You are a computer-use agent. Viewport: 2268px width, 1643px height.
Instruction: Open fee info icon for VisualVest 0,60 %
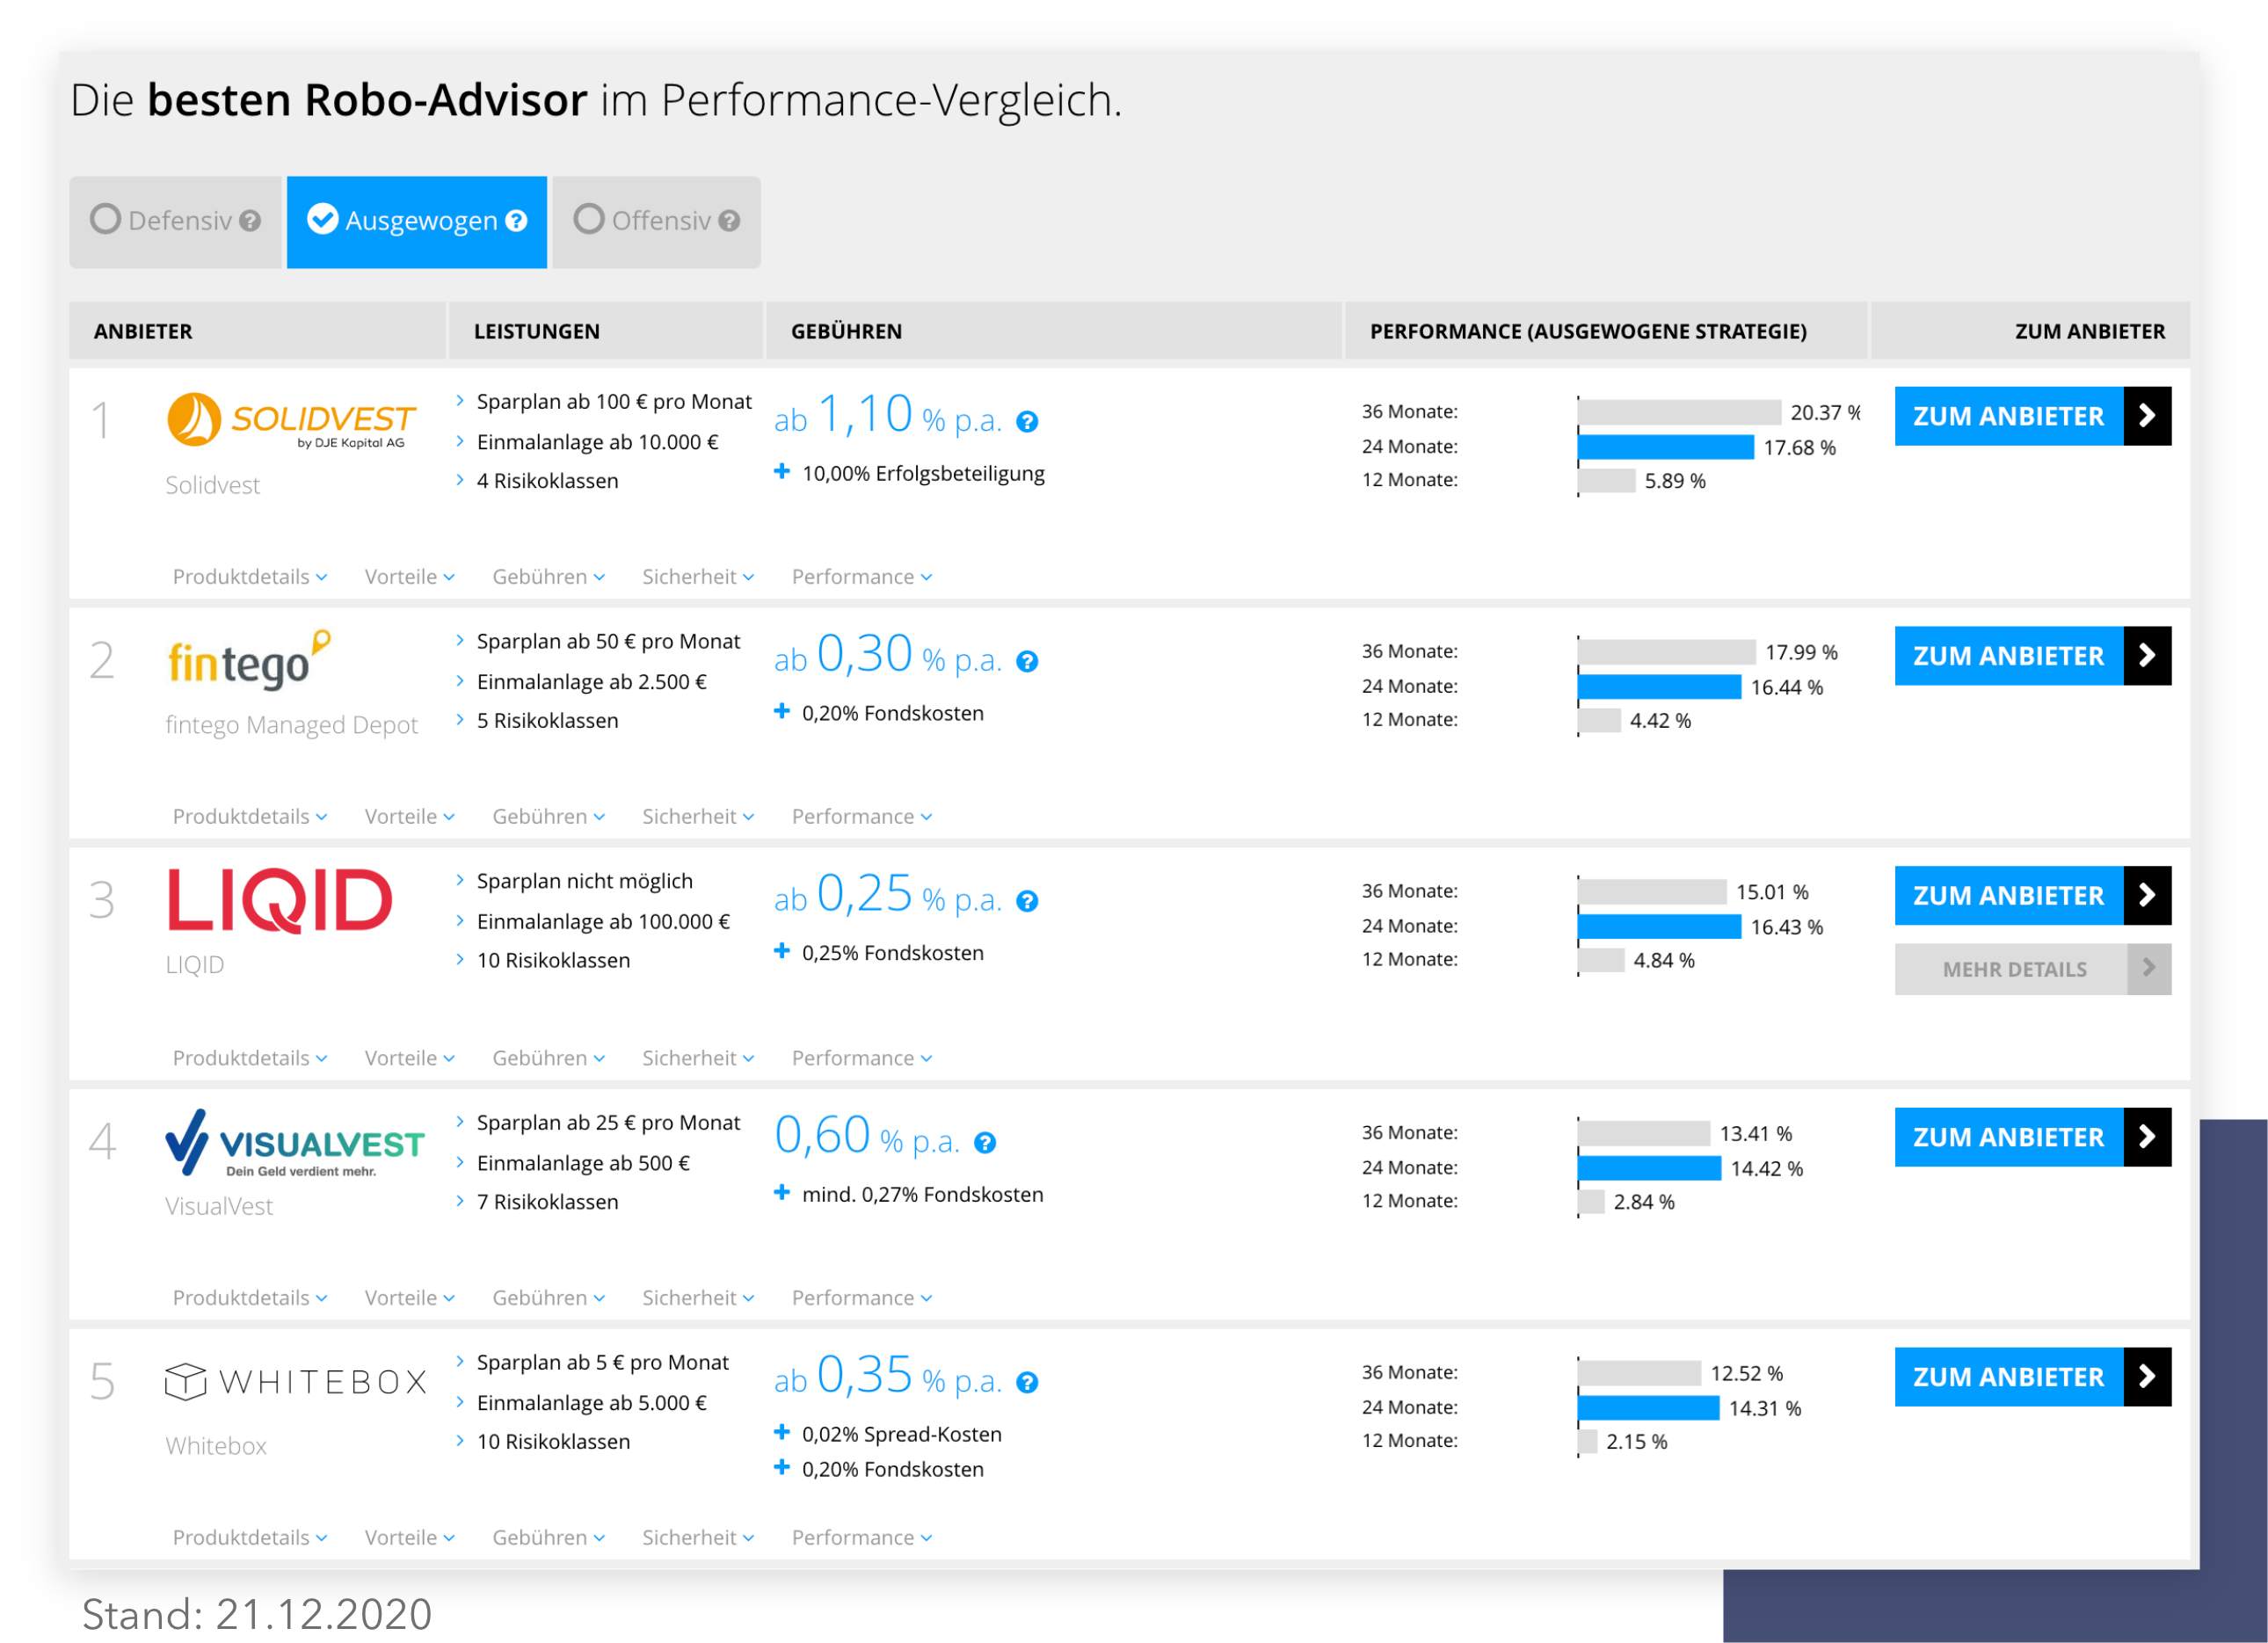click(985, 1143)
